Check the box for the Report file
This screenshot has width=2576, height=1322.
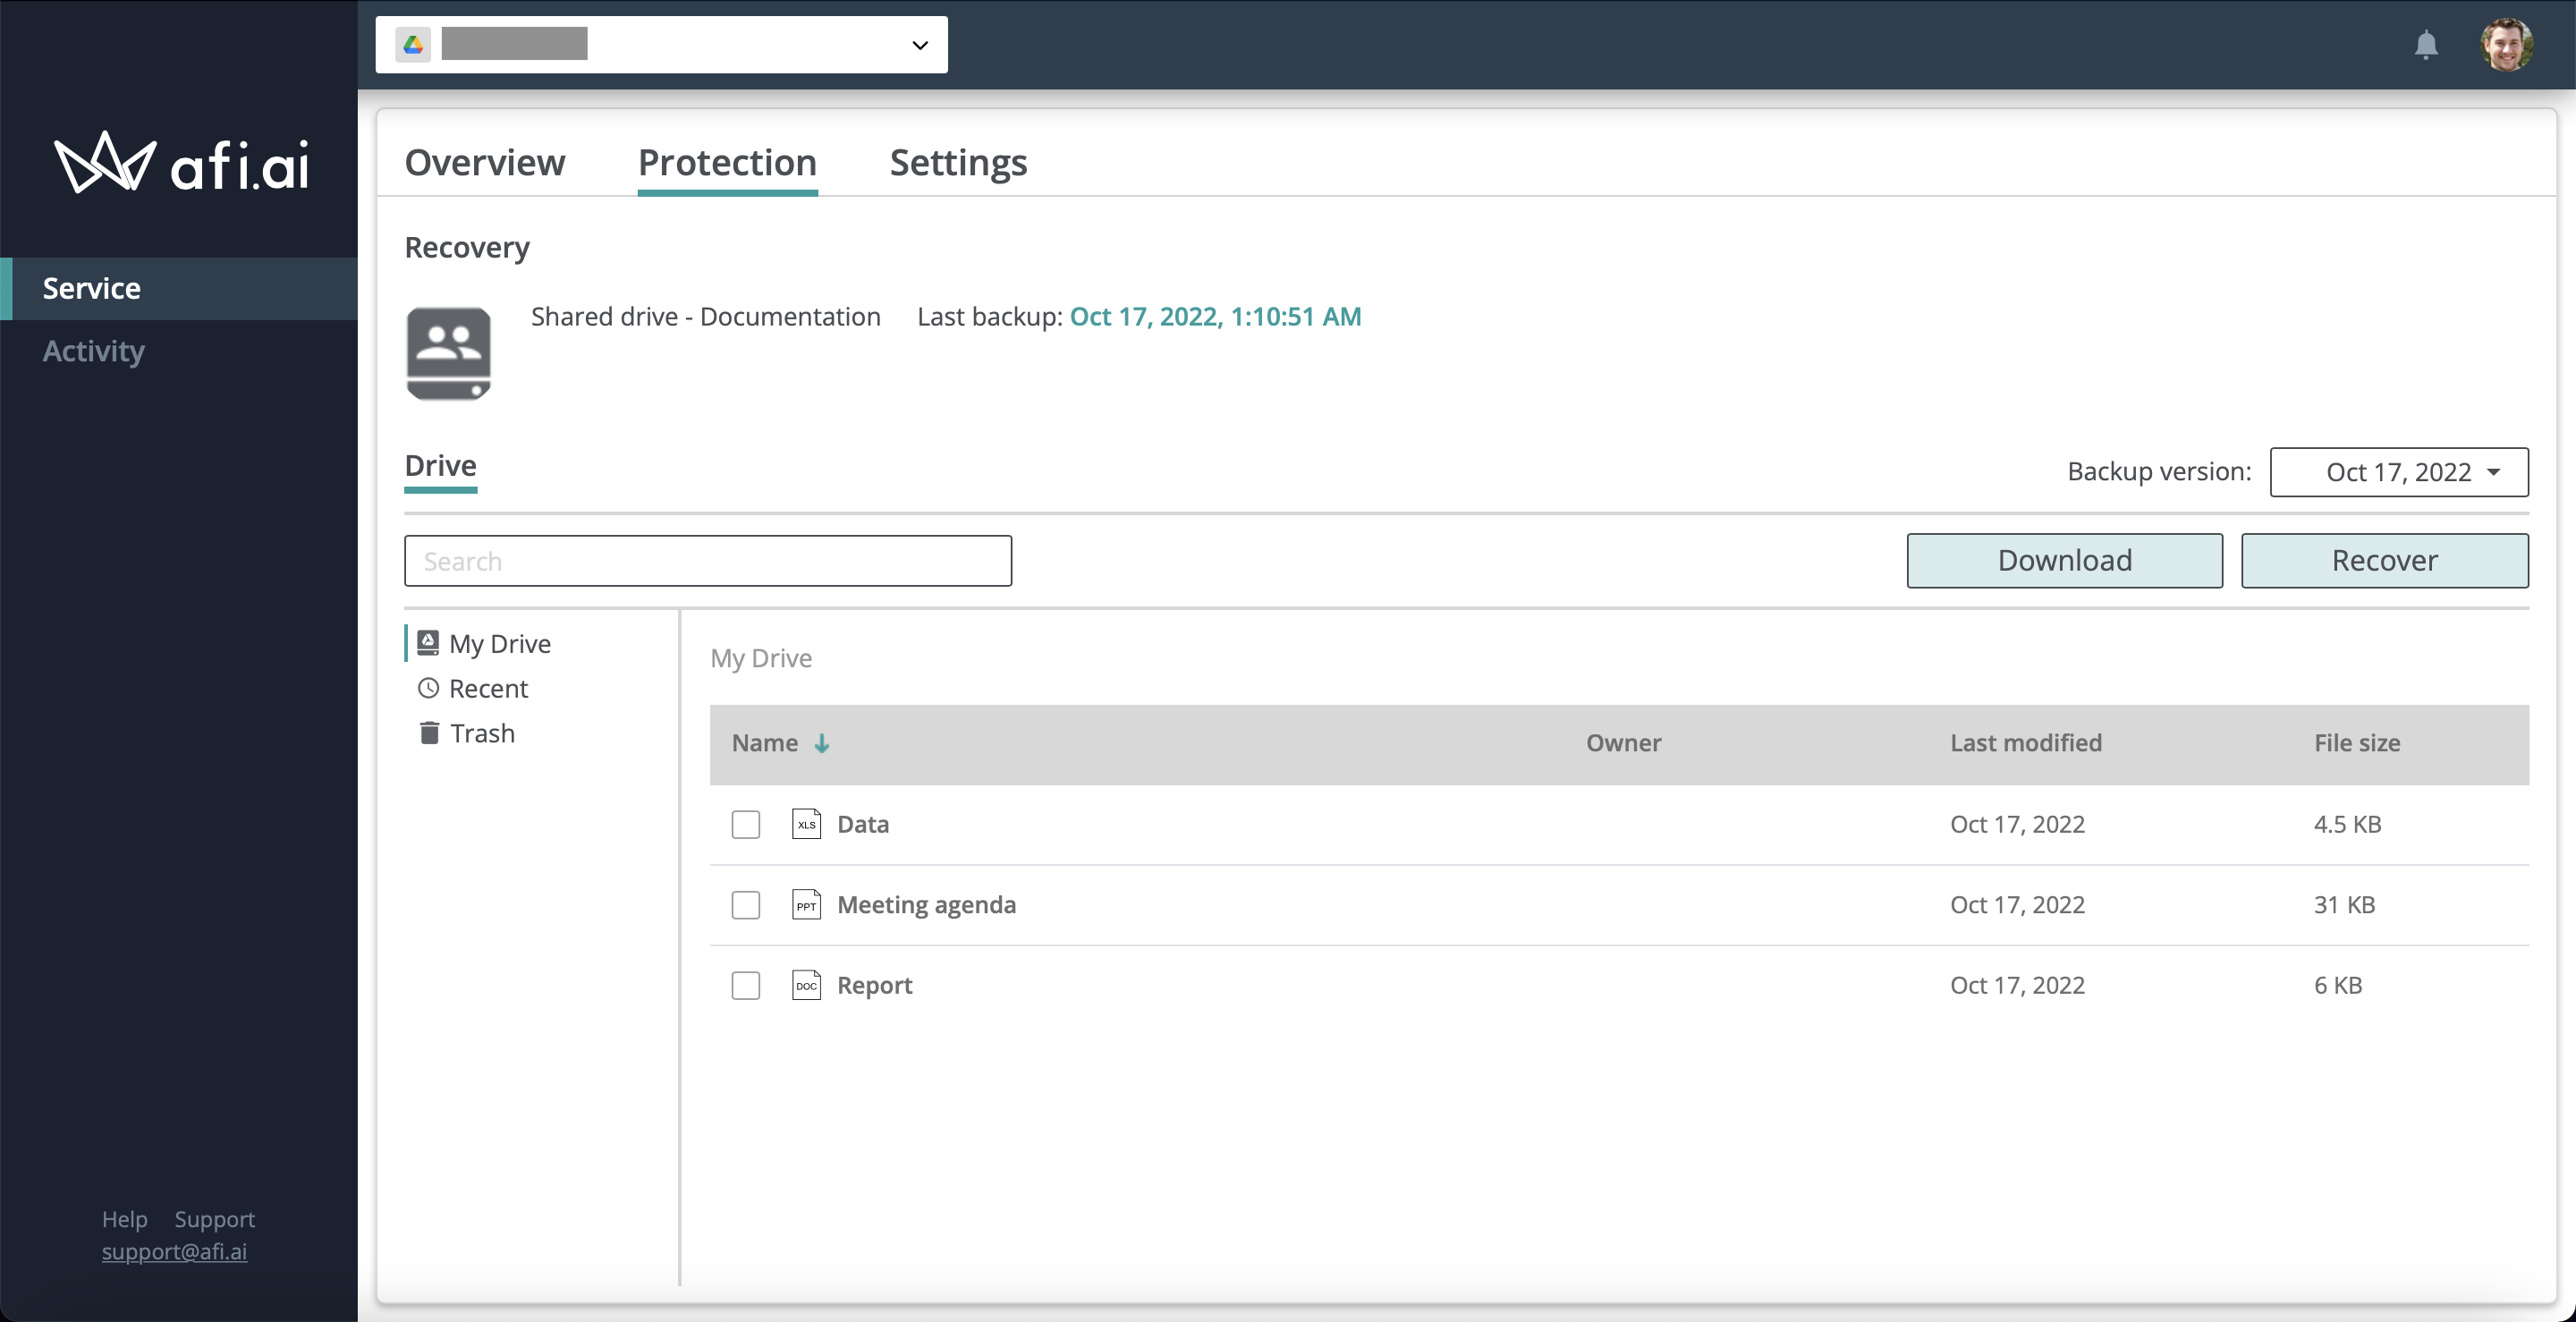(x=746, y=985)
